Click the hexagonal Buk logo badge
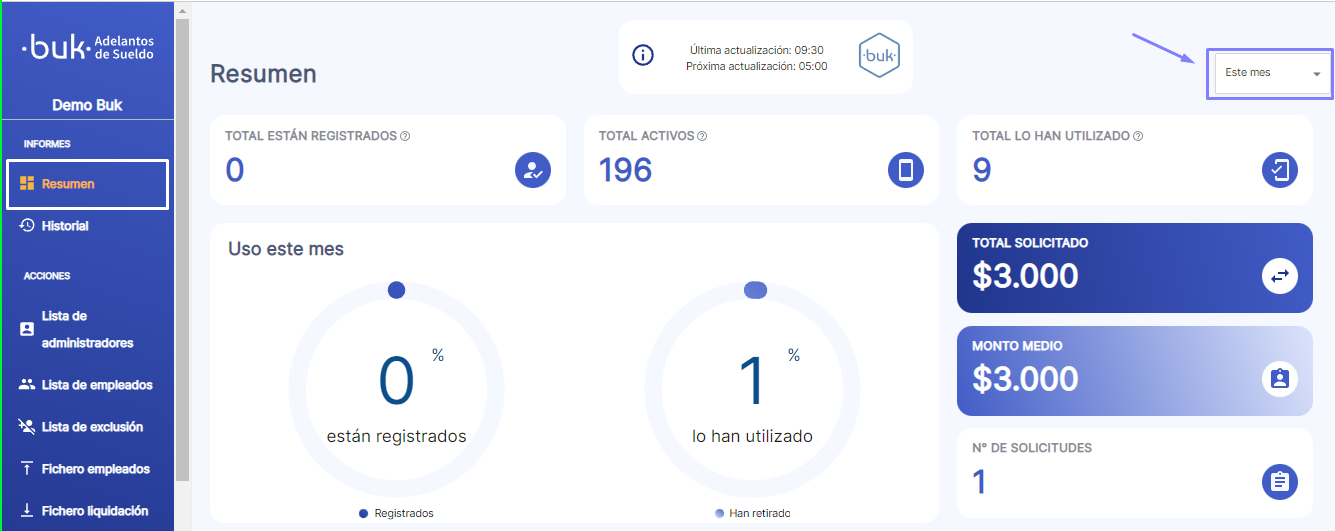 click(879, 57)
